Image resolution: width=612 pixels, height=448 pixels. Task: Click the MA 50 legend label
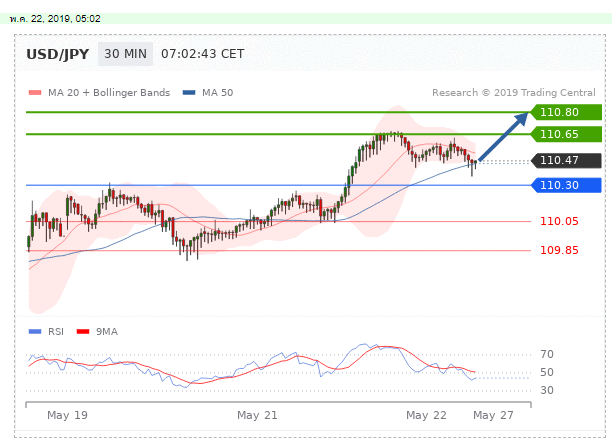click(x=217, y=93)
